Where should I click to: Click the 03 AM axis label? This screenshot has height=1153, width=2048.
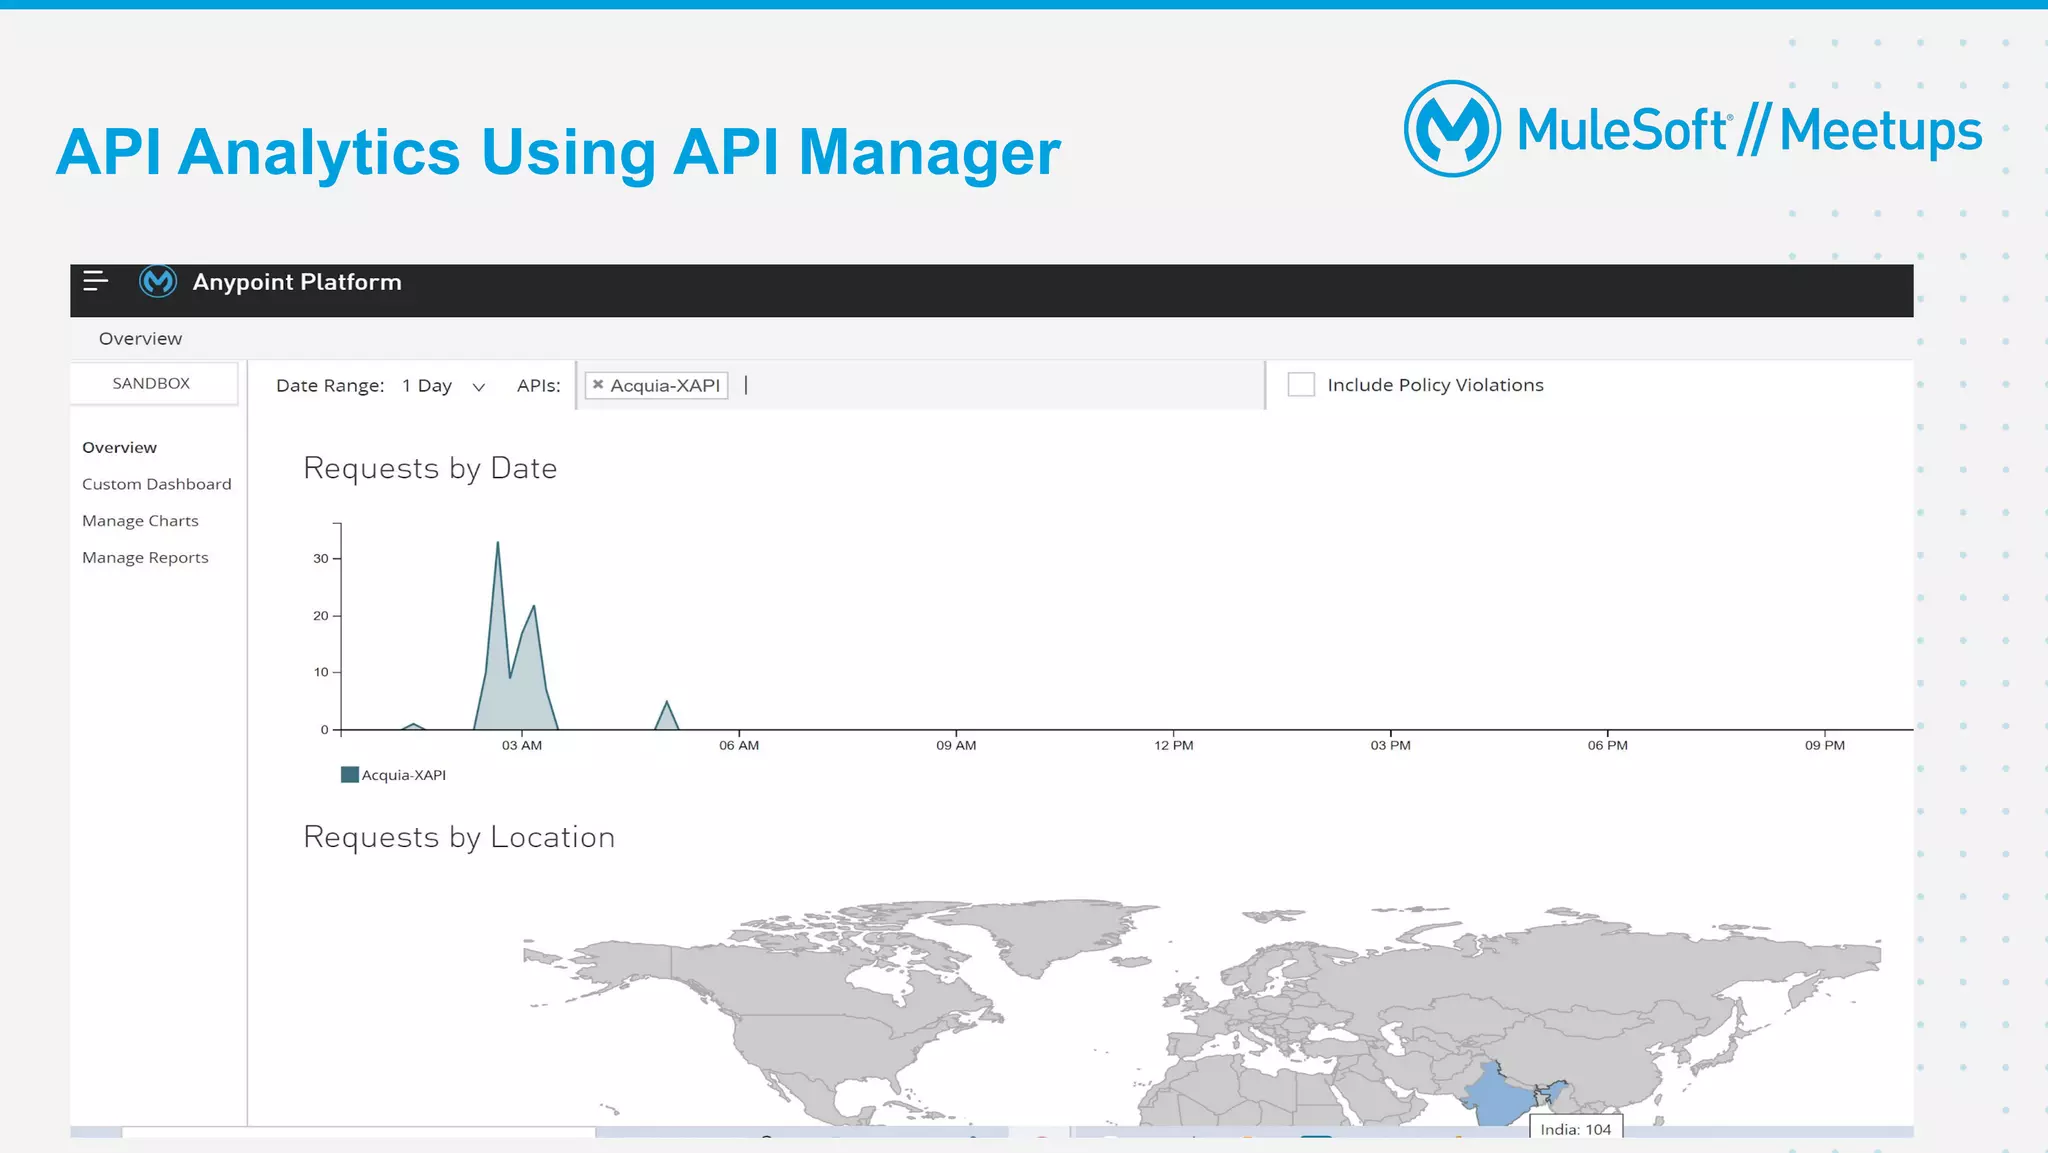522,746
